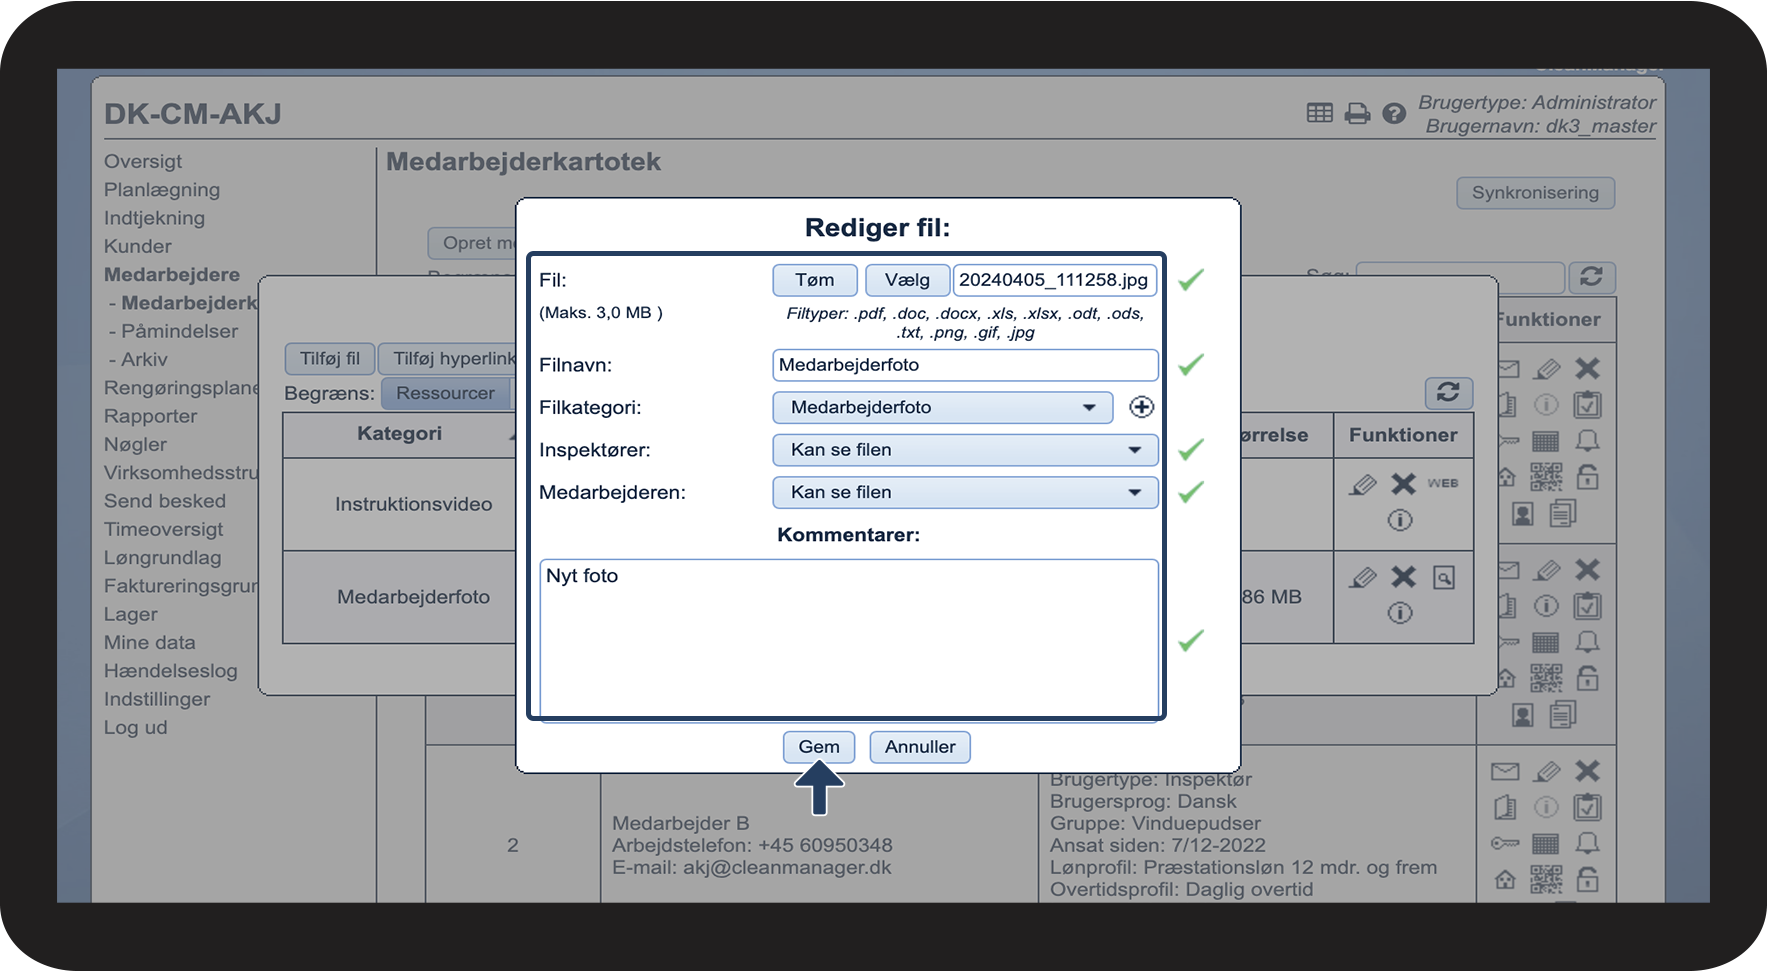Open Indstillinger in sidebar
1767x971 pixels.
[x=157, y=699]
